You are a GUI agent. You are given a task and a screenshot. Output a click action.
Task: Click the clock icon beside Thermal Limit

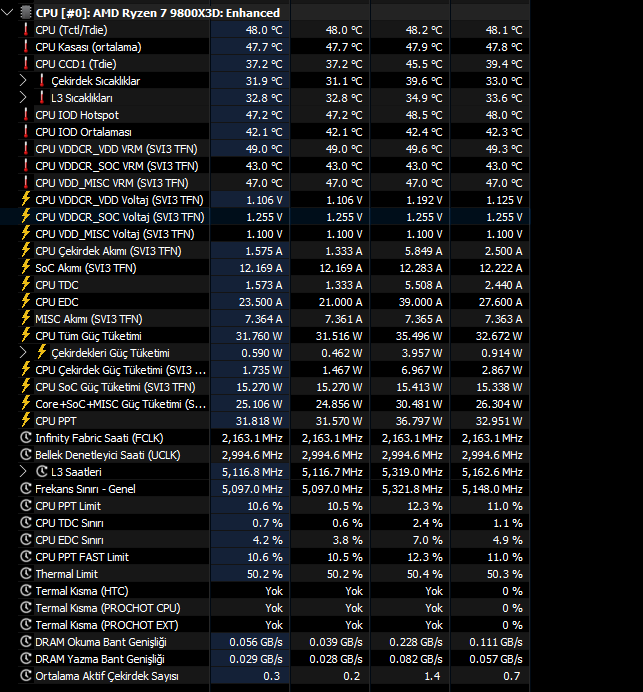26,574
